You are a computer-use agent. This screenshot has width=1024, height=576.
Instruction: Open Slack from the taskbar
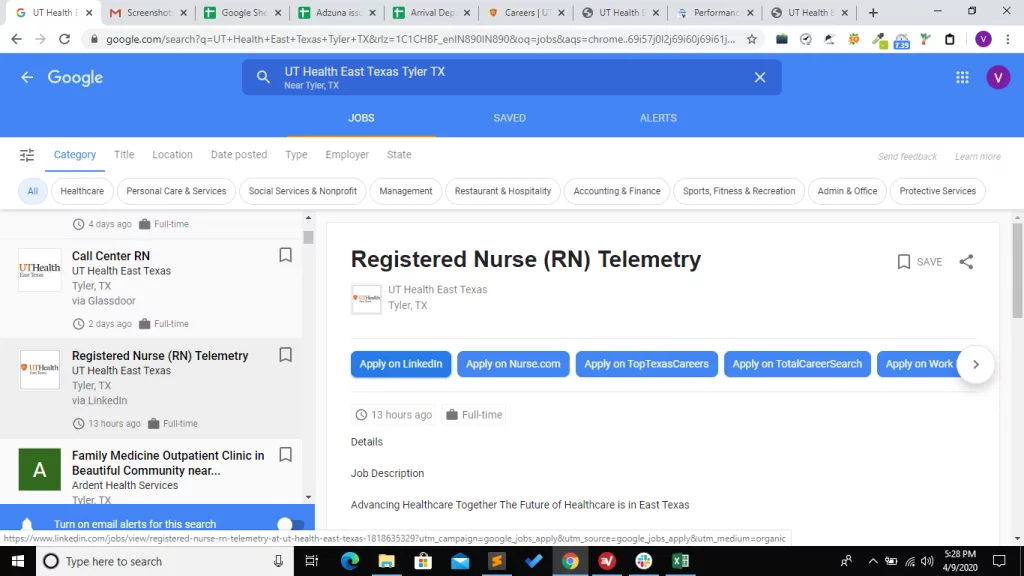tap(643, 561)
